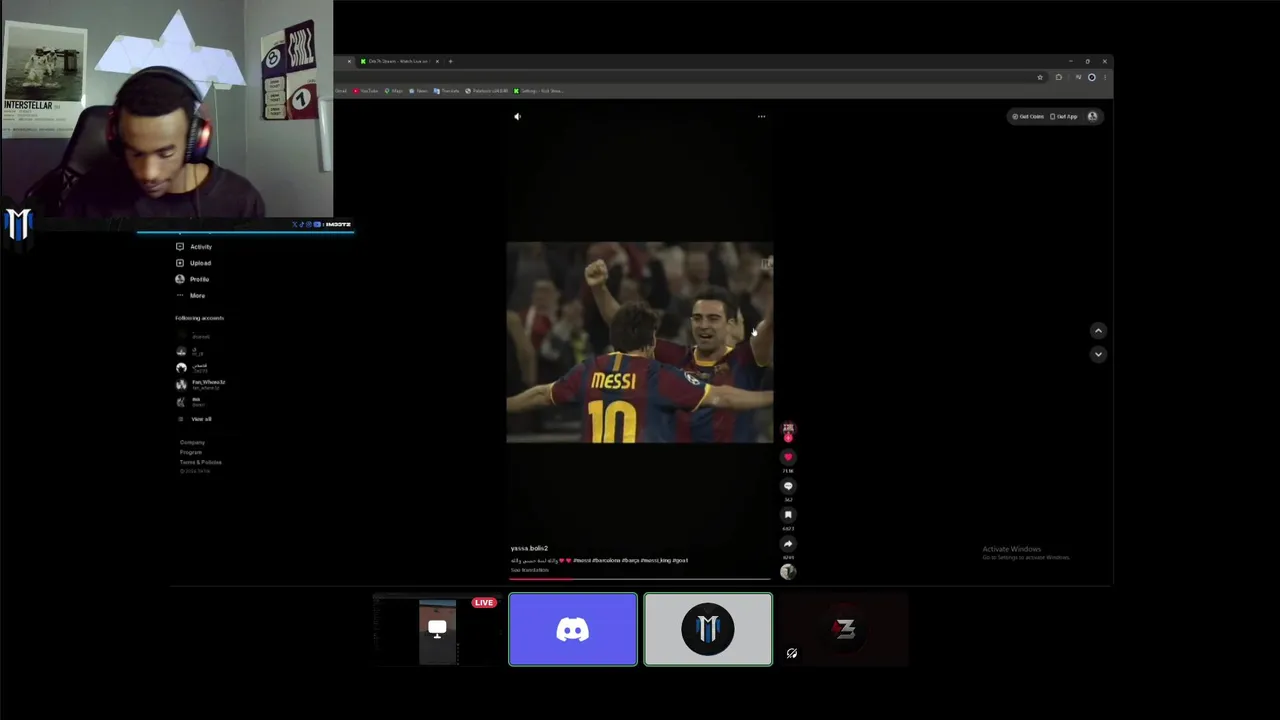Click the webcam overlay of the streamer
The height and width of the screenshot is (720, 1280).
[x=166, y=108]
